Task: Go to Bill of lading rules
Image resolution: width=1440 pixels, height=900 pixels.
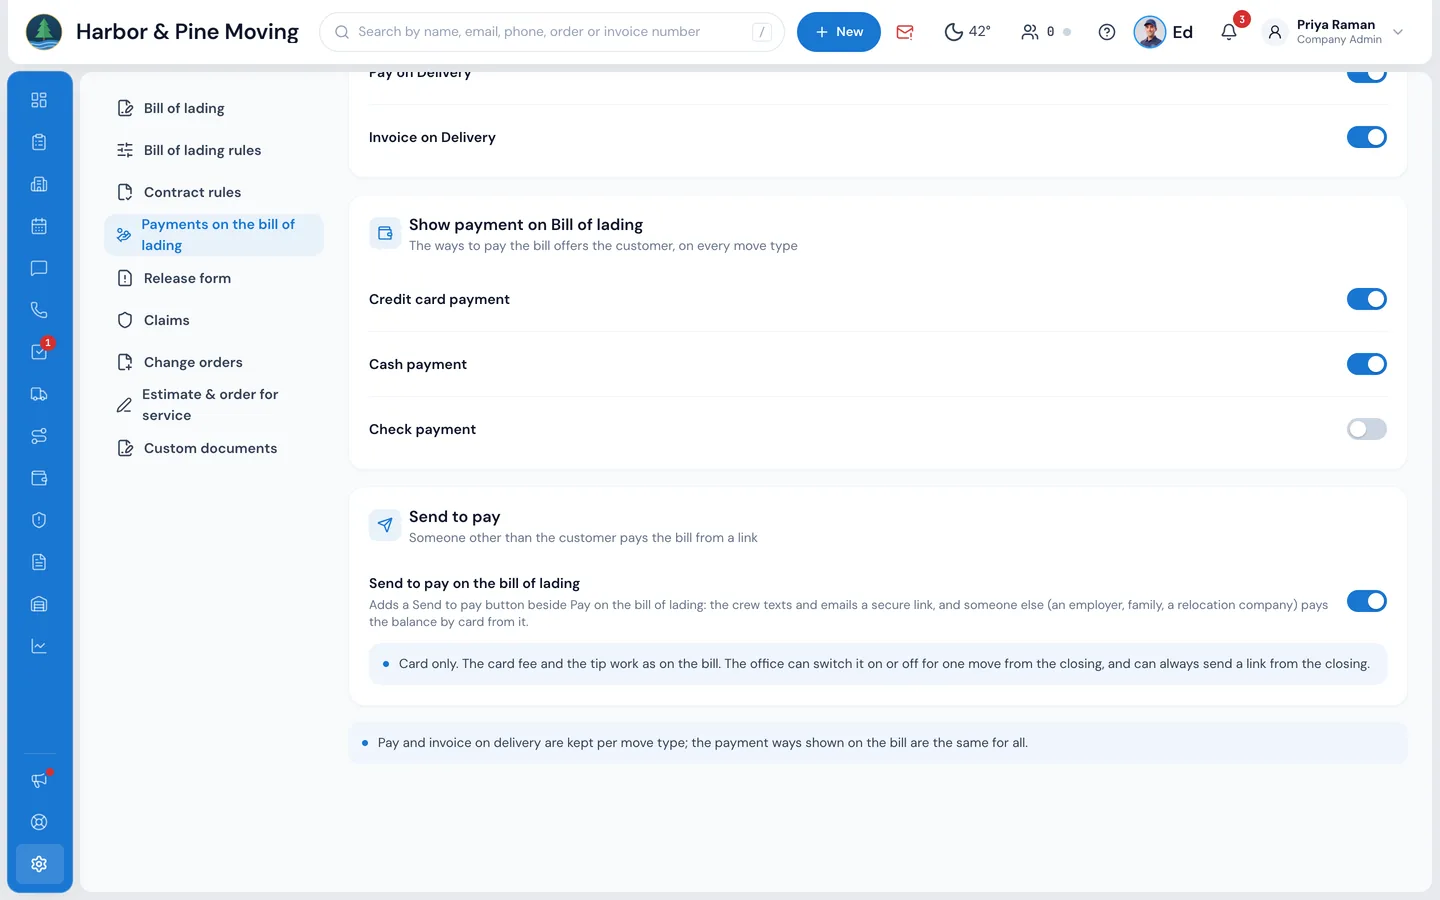Action: point(214,150)
